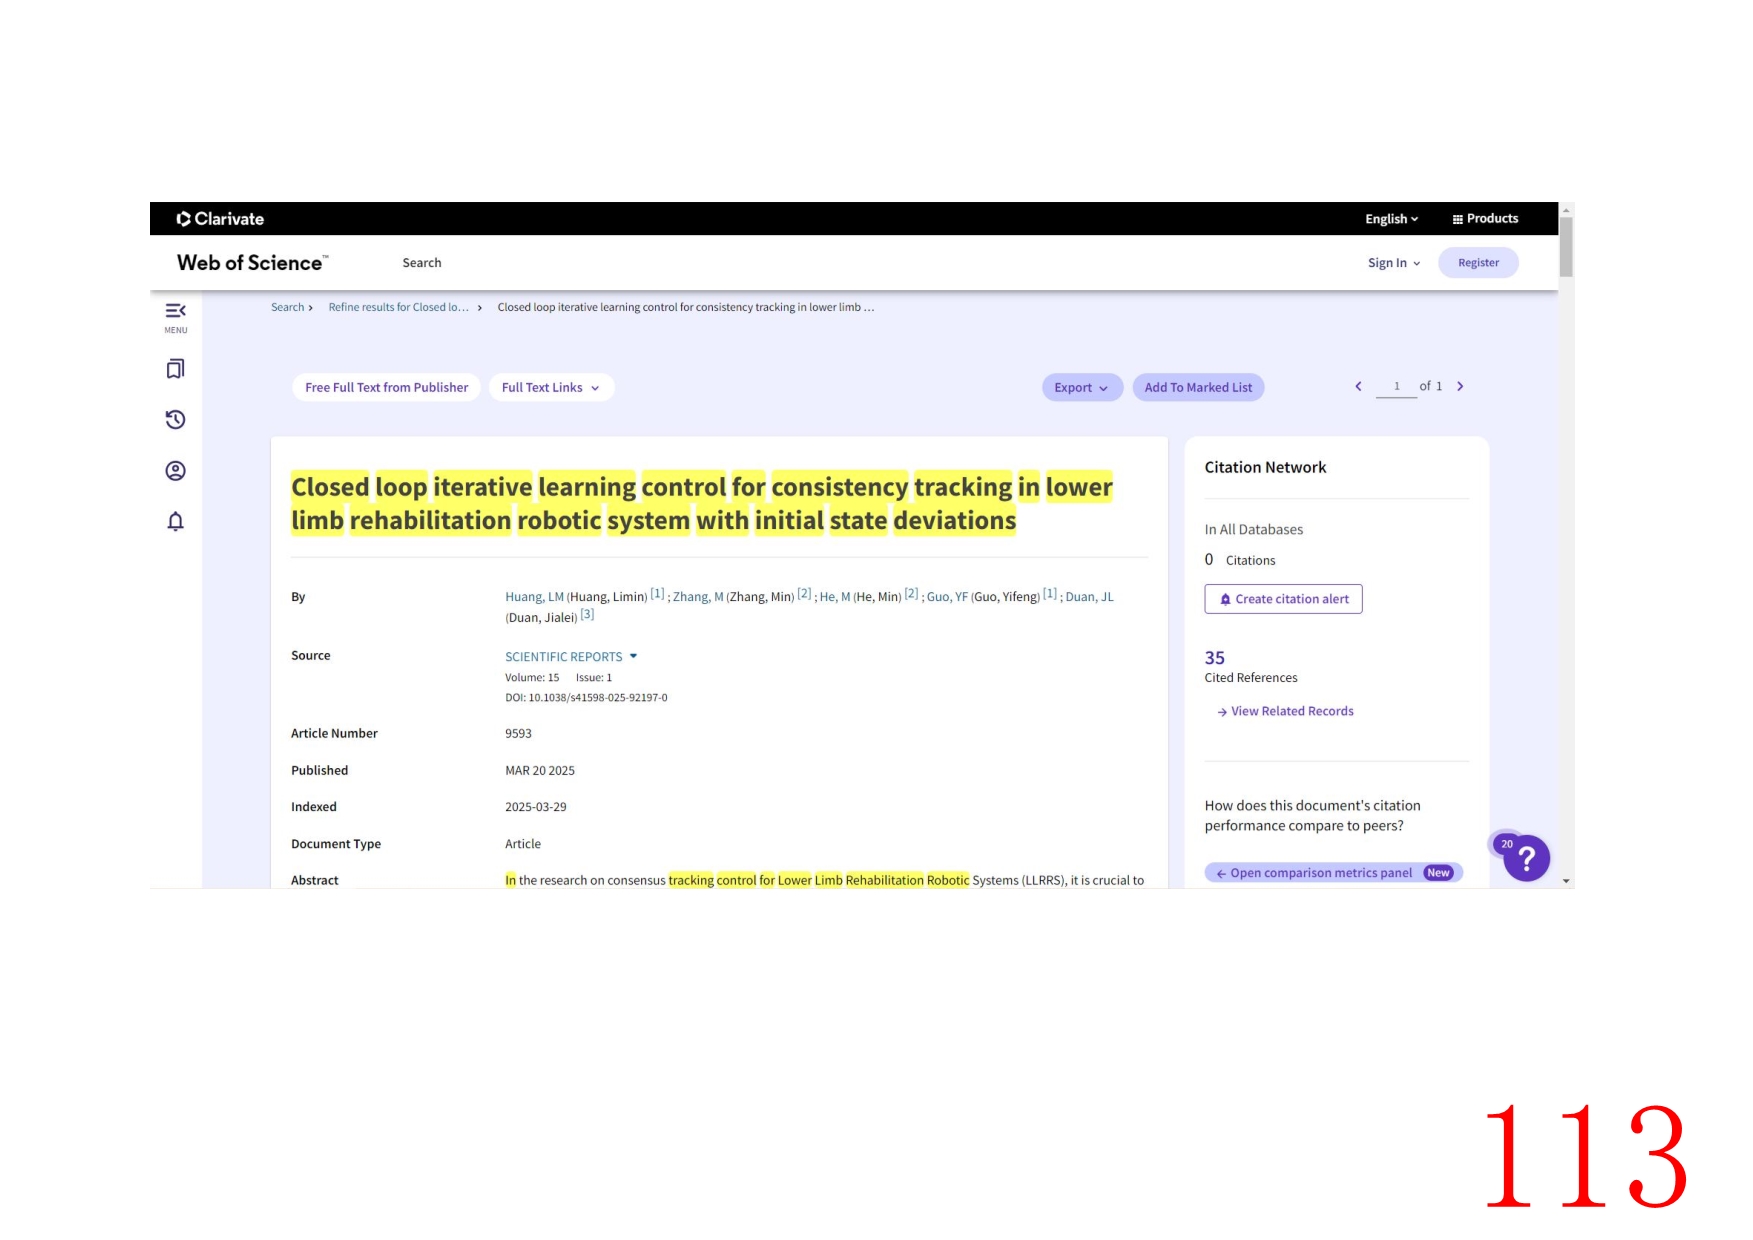The image size is (1753, 1240).
Task: Open the Products menu
Action: pos(1485,219)
